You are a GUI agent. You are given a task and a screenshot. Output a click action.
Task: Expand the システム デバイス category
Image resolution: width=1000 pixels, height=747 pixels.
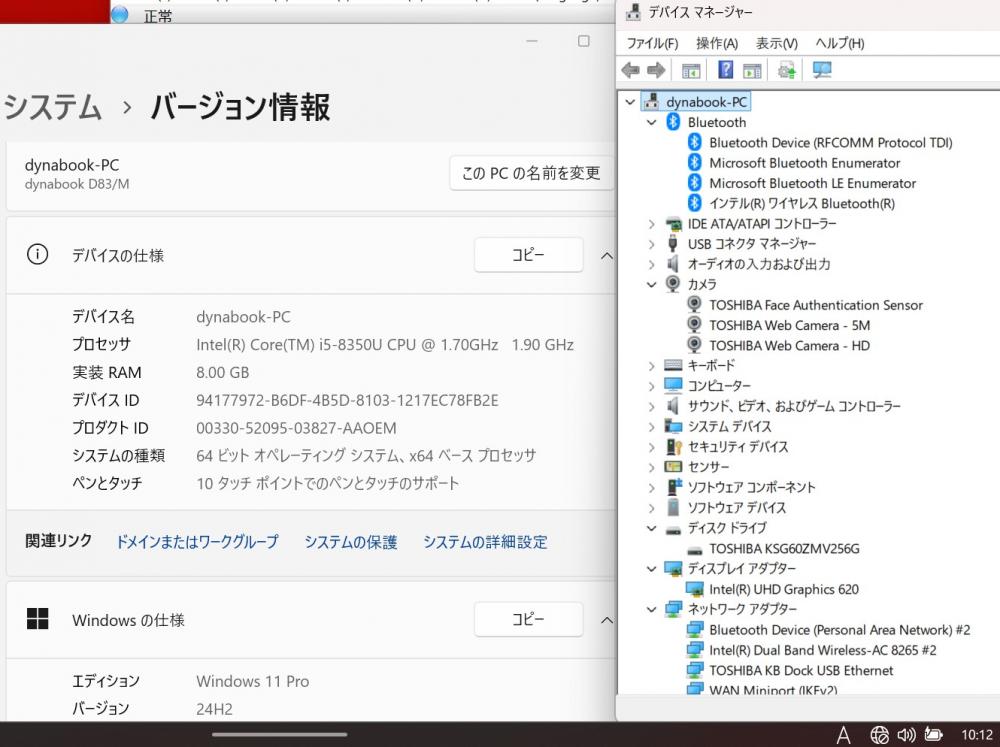[x=651, y=427]
